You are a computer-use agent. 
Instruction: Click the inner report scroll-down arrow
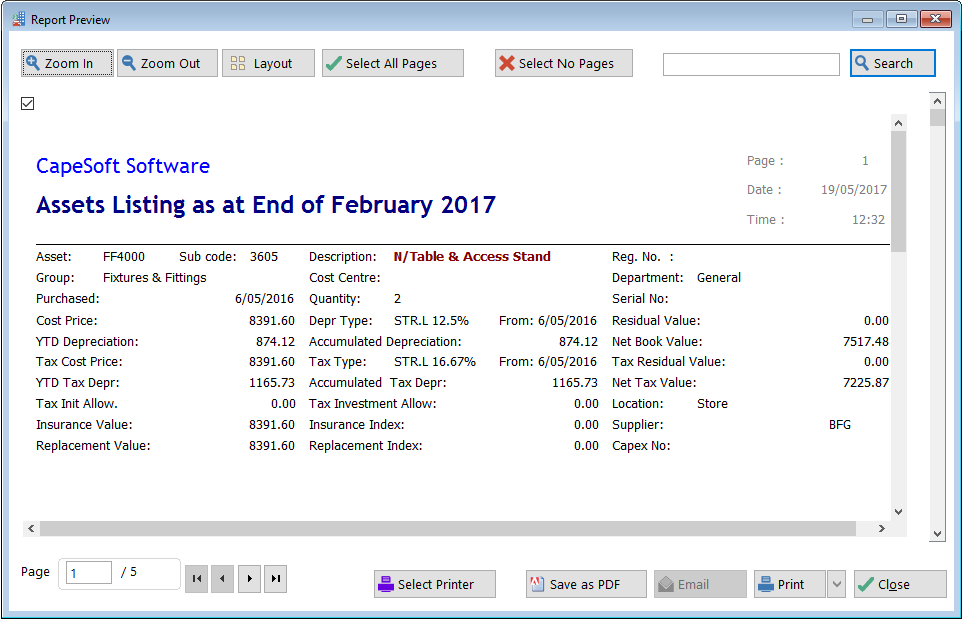click(899, 511)
